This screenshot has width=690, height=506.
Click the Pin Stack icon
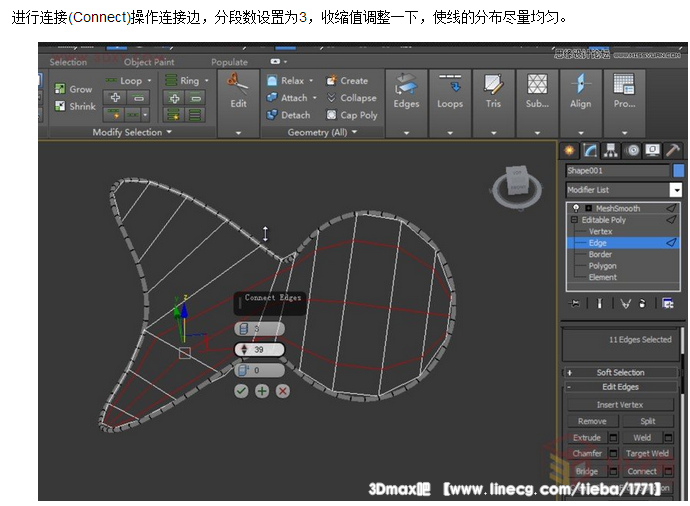coord(574,303)
